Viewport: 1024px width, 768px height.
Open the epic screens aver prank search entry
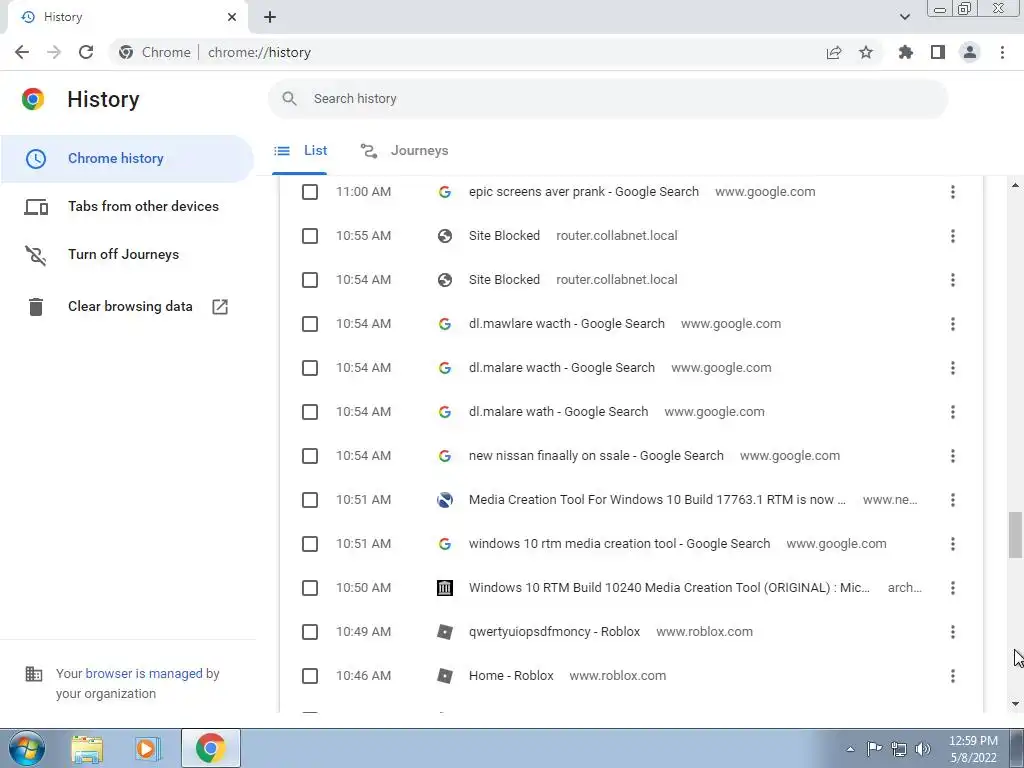click(584, 192)
